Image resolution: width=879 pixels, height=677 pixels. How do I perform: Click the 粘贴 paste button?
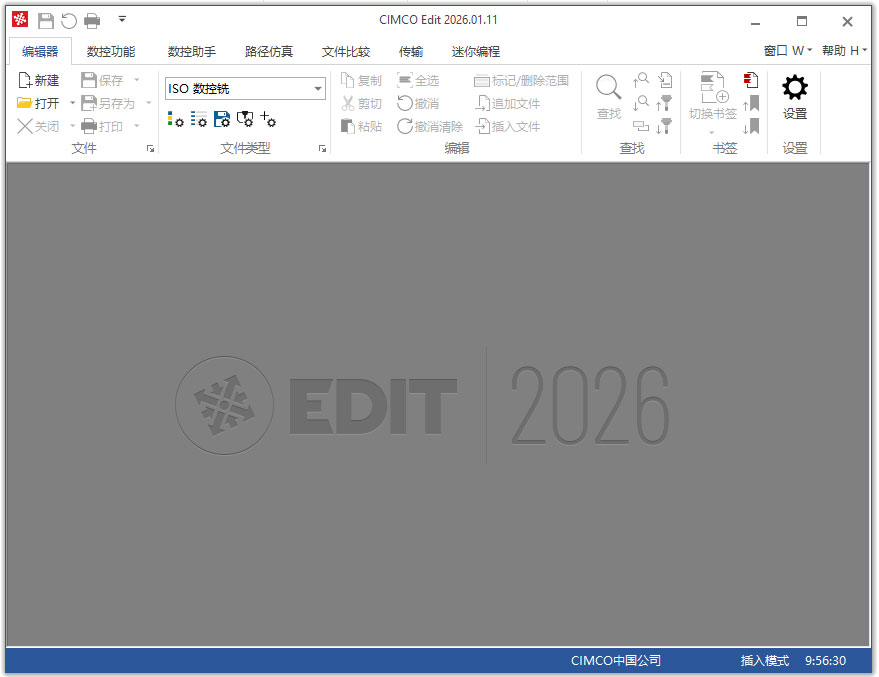pyautogui.click(x=362, y=127)
